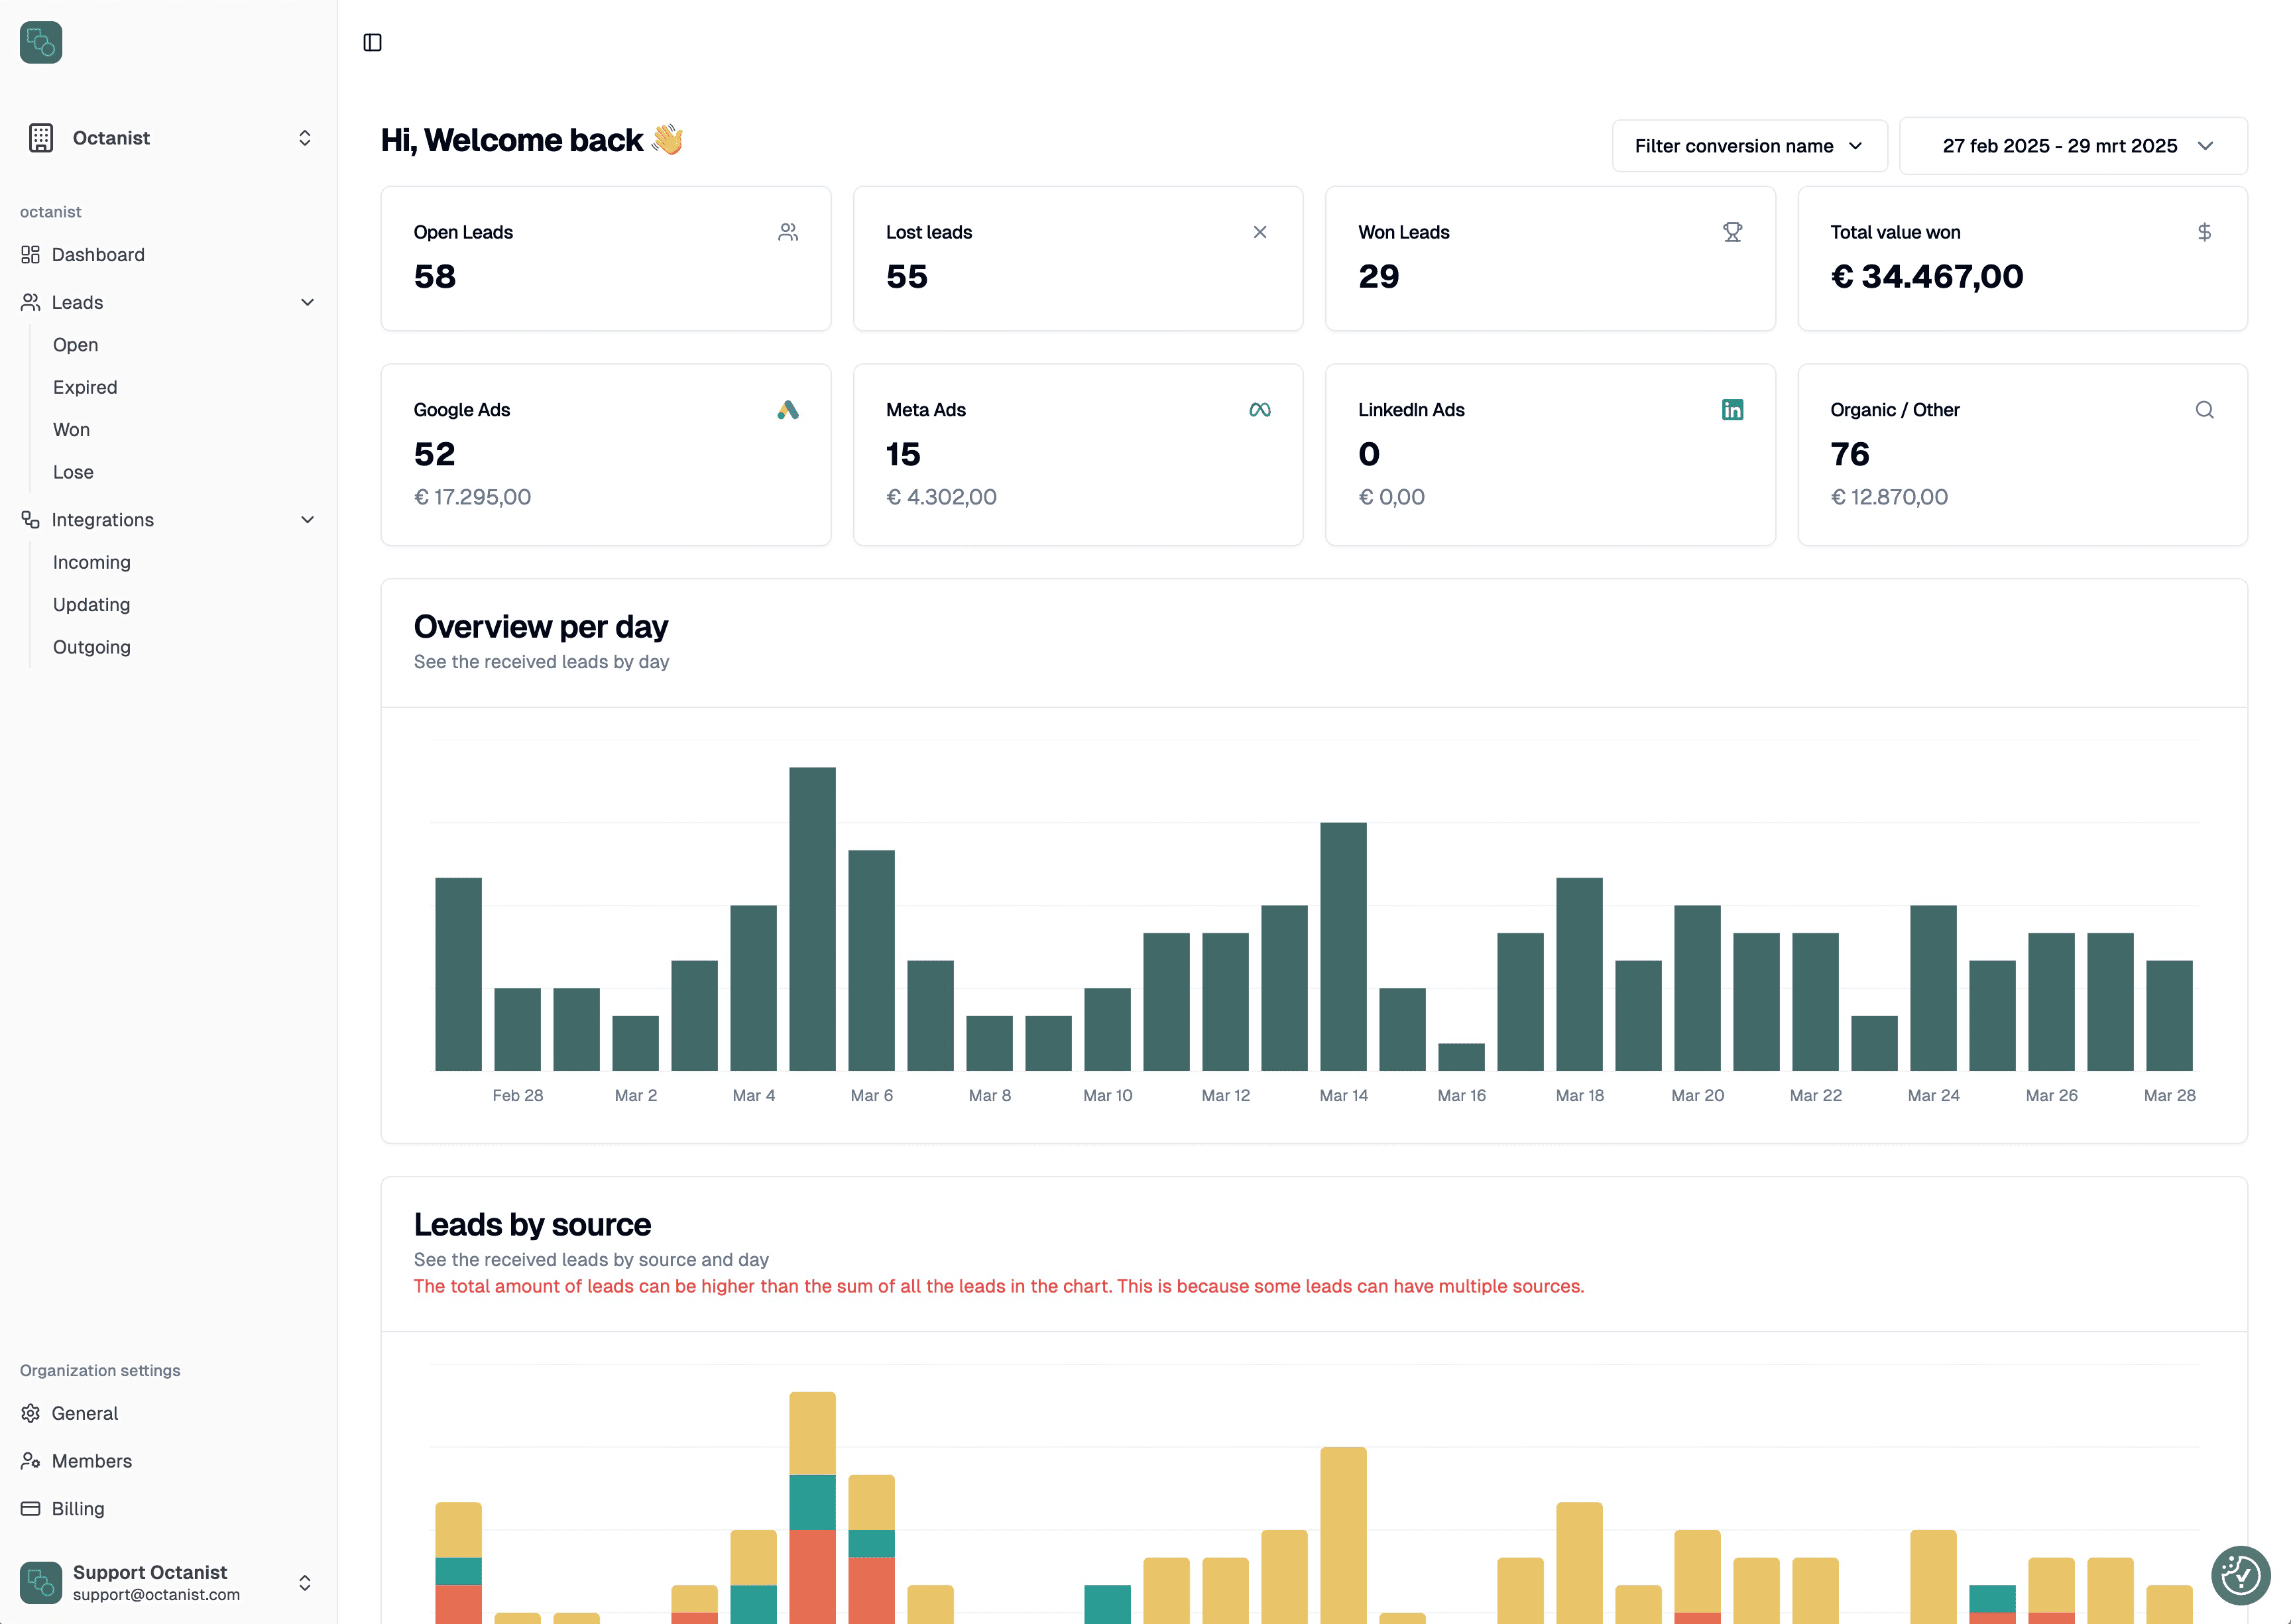Viewport: 2291px width, 1624px height.
Task: Click the dollar icon on Total value won card
Action: [x=2204, y=231]
